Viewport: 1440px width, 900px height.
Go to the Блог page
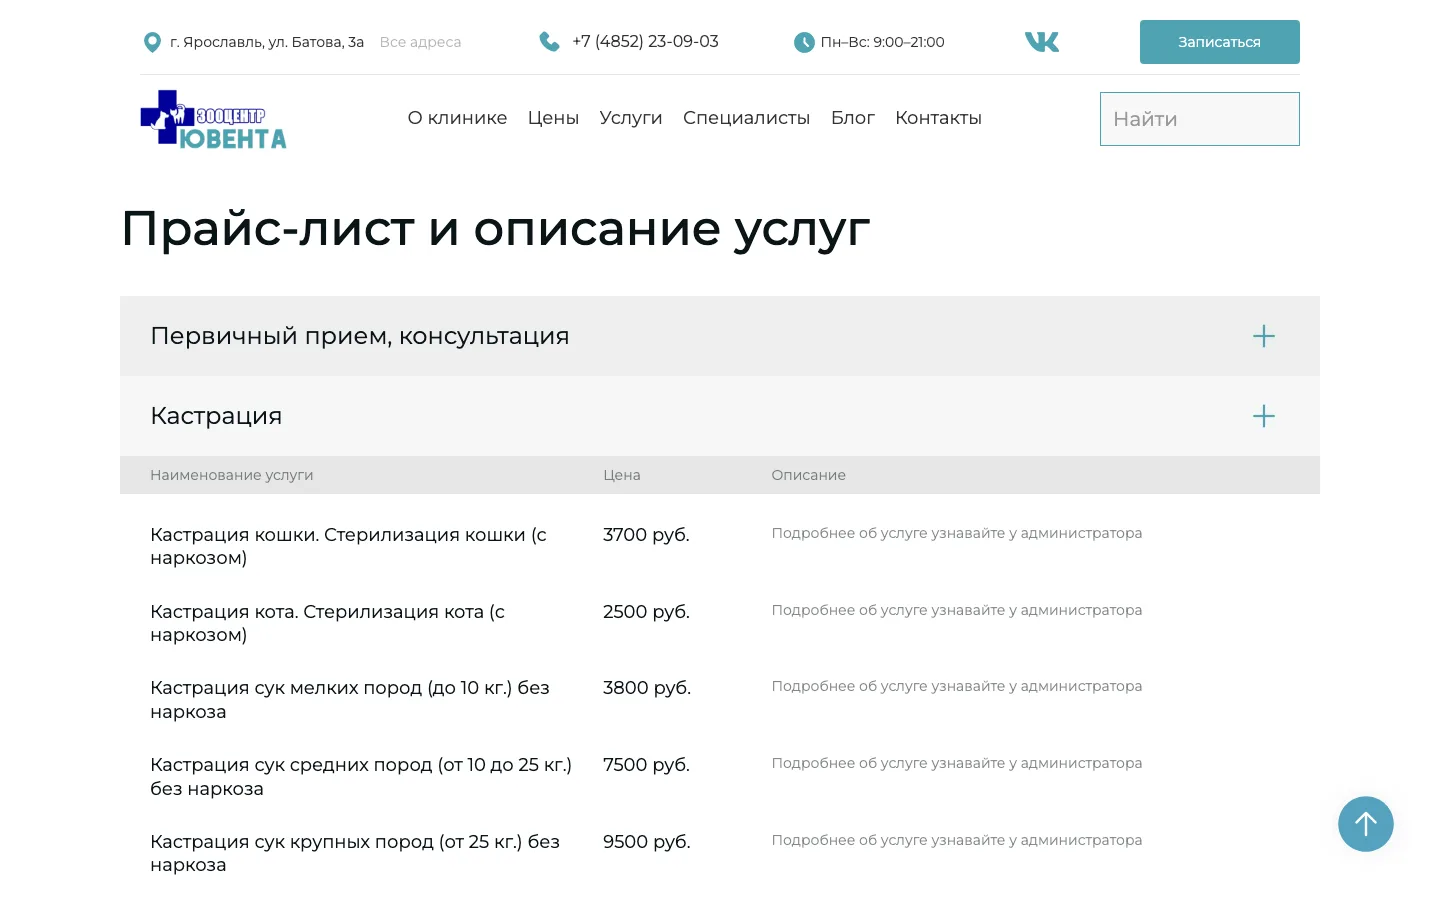[x=853, y=118]
